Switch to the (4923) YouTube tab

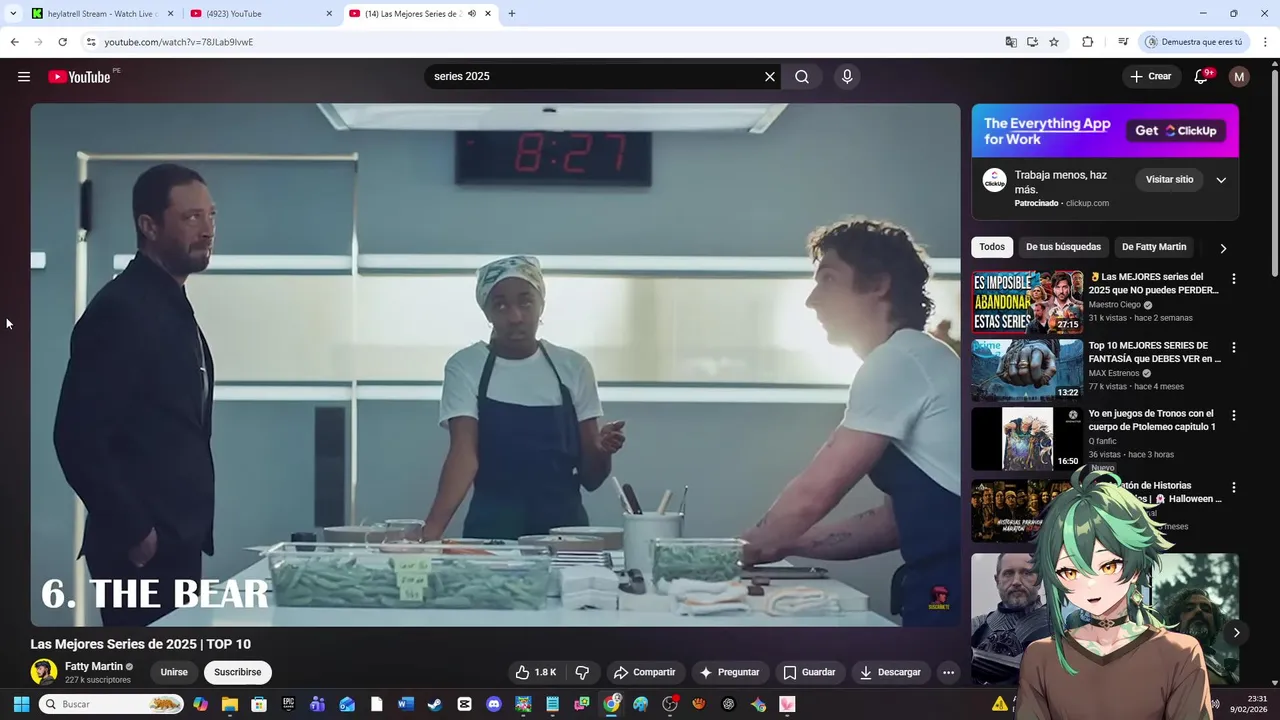262,14
